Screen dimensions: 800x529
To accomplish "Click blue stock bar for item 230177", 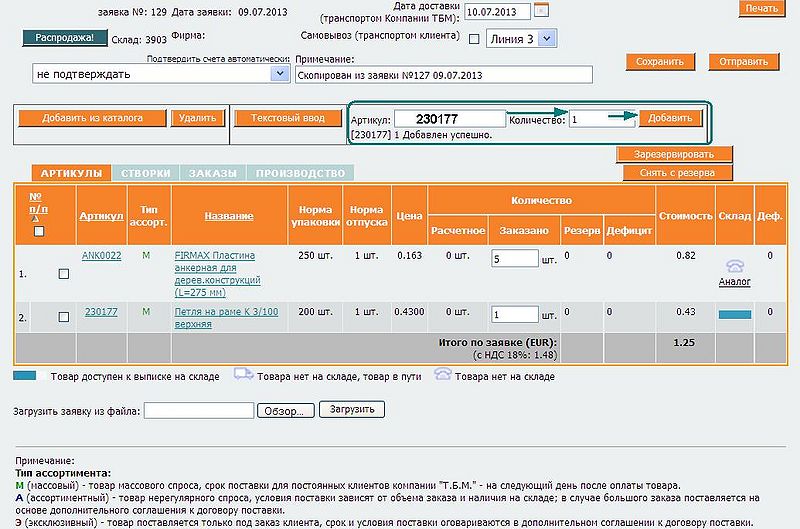I will tap(734, 314).
